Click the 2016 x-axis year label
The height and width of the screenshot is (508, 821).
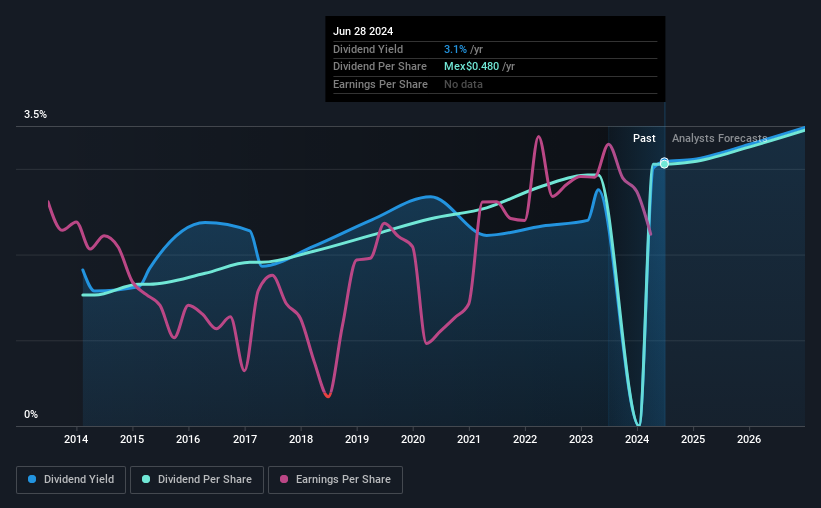[x=188, y=439]
